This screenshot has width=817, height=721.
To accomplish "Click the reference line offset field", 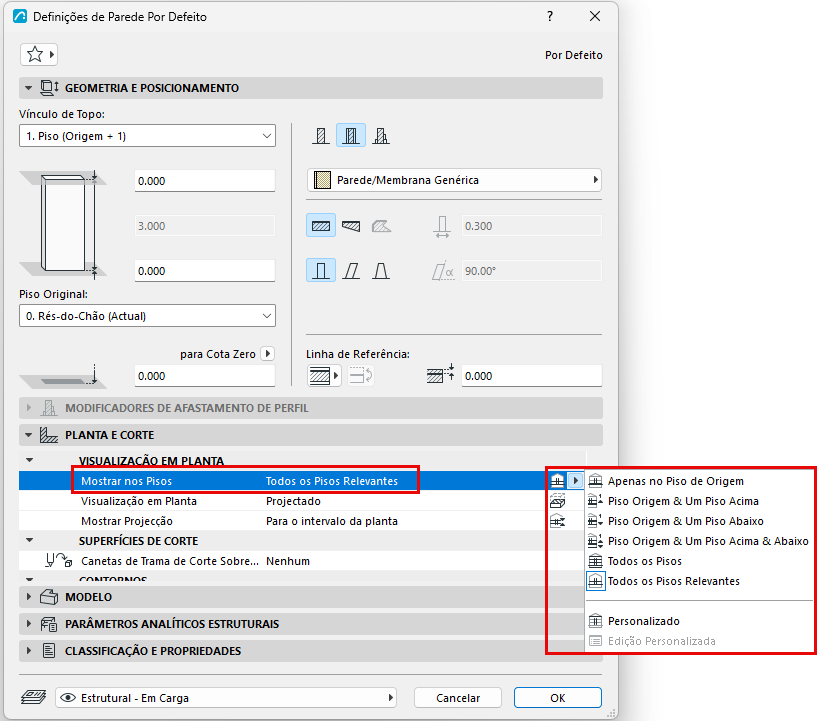I will tap(531, 376).
